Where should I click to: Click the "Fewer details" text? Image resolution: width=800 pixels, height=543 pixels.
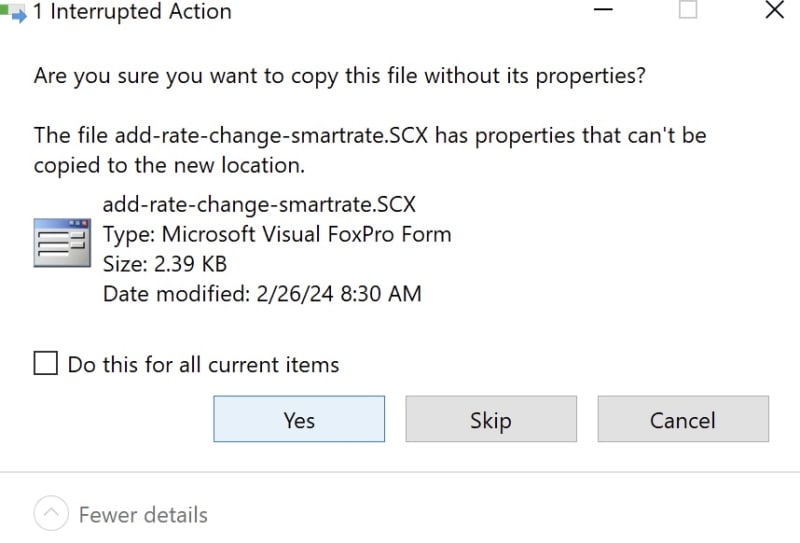pos(143,514)
